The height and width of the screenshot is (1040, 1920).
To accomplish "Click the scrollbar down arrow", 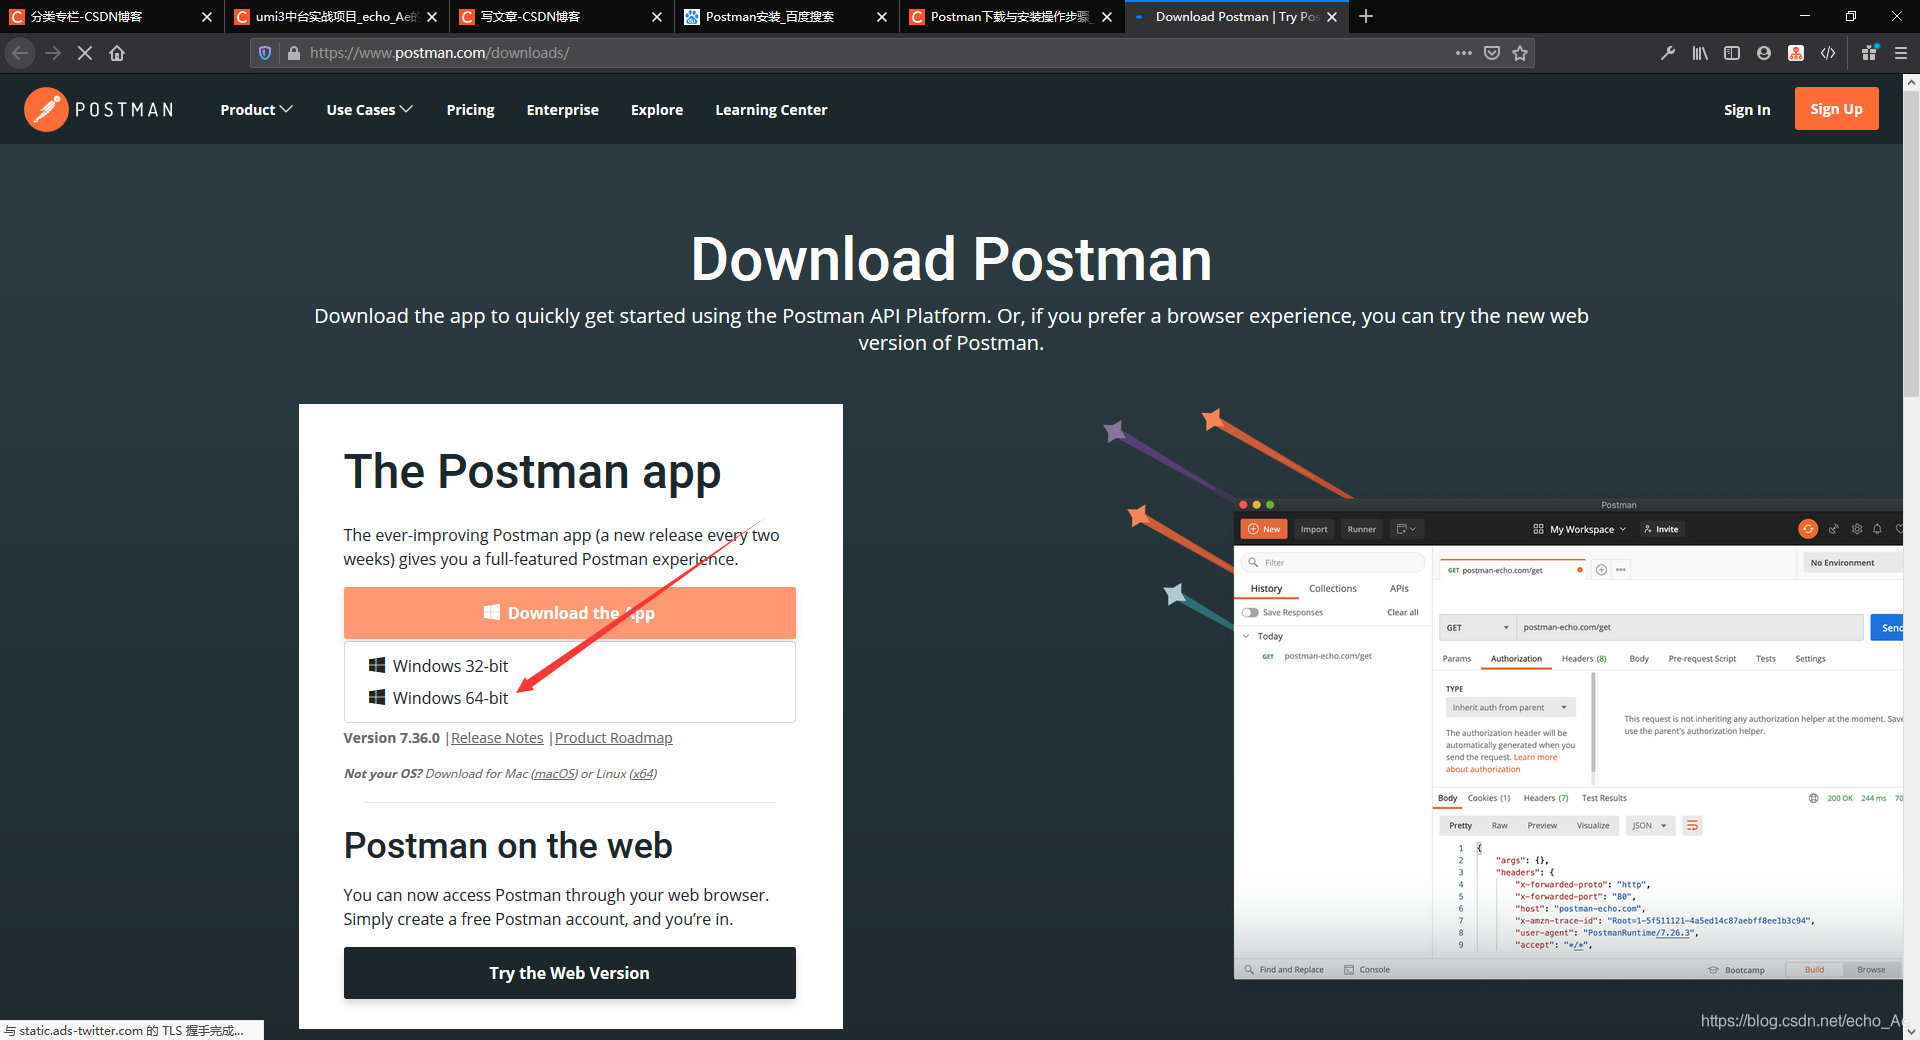I will (1911, 1031).
